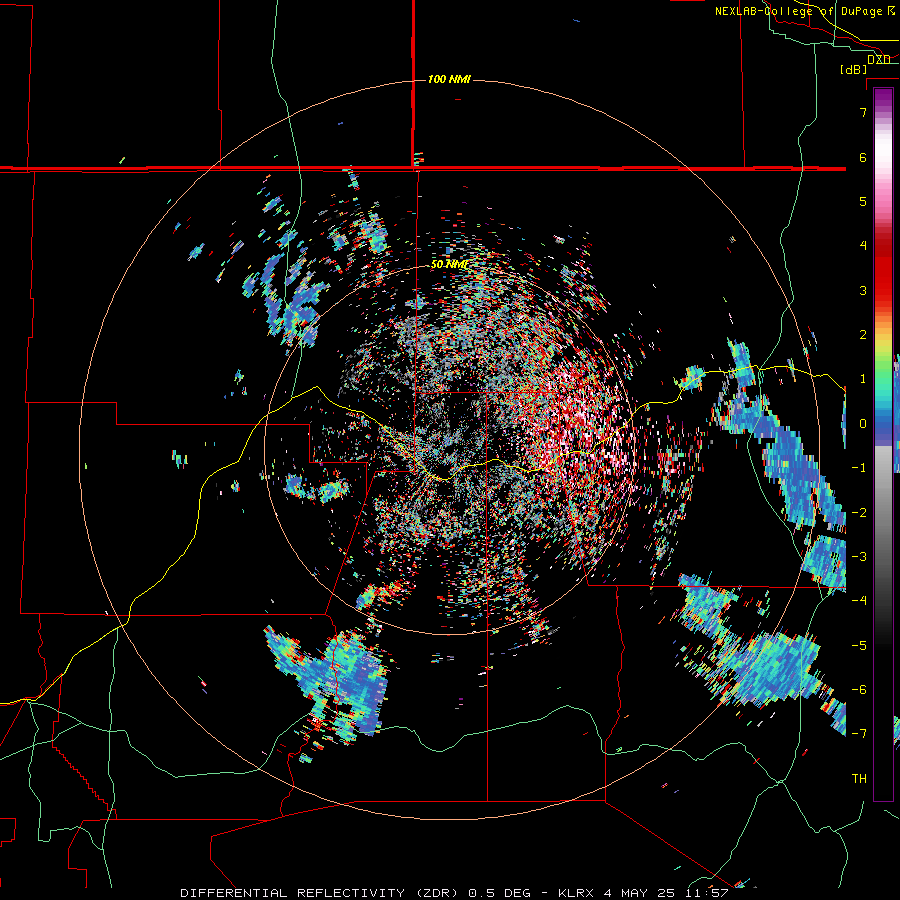The height and width of the screenshot is (900, 900).
Task: Click the "2" value on color scale
Action: click(863, 335)
